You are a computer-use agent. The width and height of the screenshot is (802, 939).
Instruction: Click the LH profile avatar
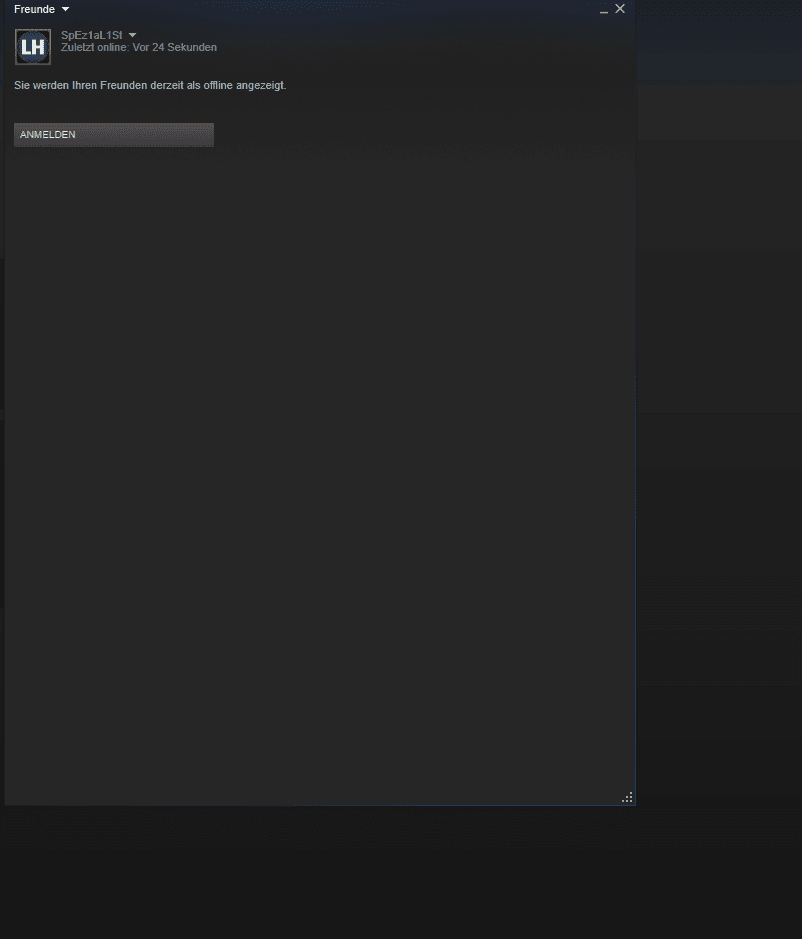33,47
